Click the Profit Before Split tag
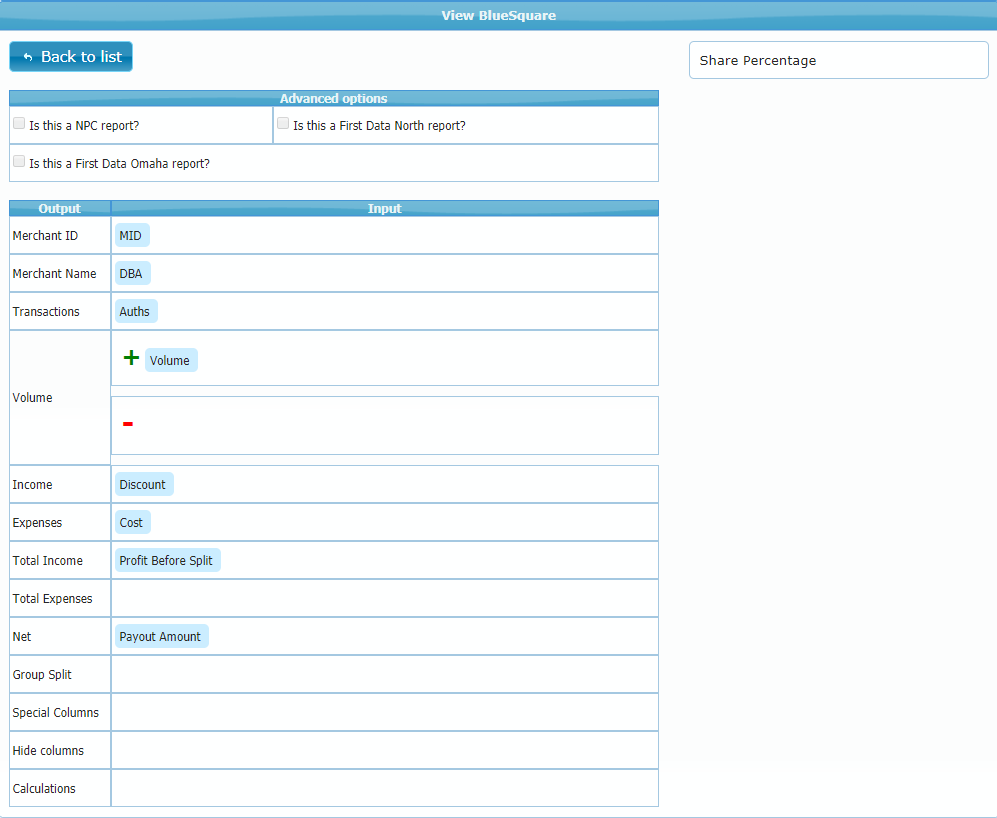997x818 pixels. [166, 561]
